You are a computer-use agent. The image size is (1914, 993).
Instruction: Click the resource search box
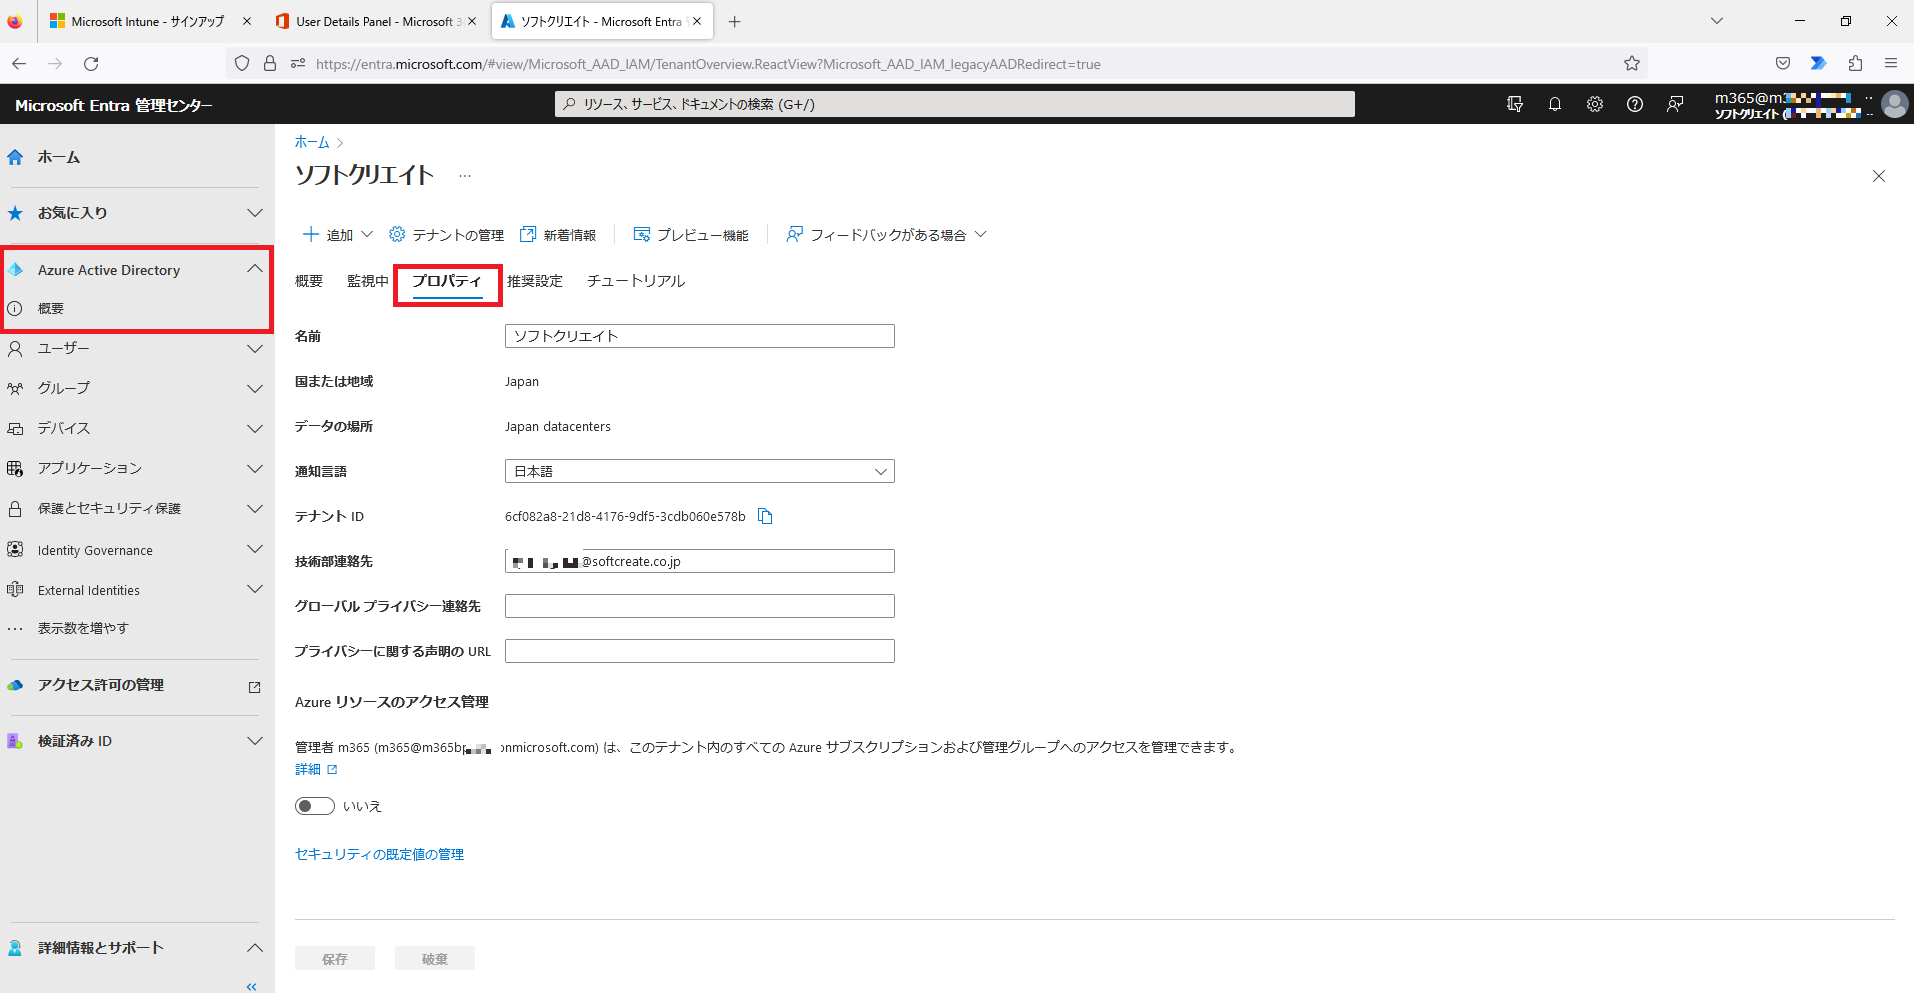[955, 104]
